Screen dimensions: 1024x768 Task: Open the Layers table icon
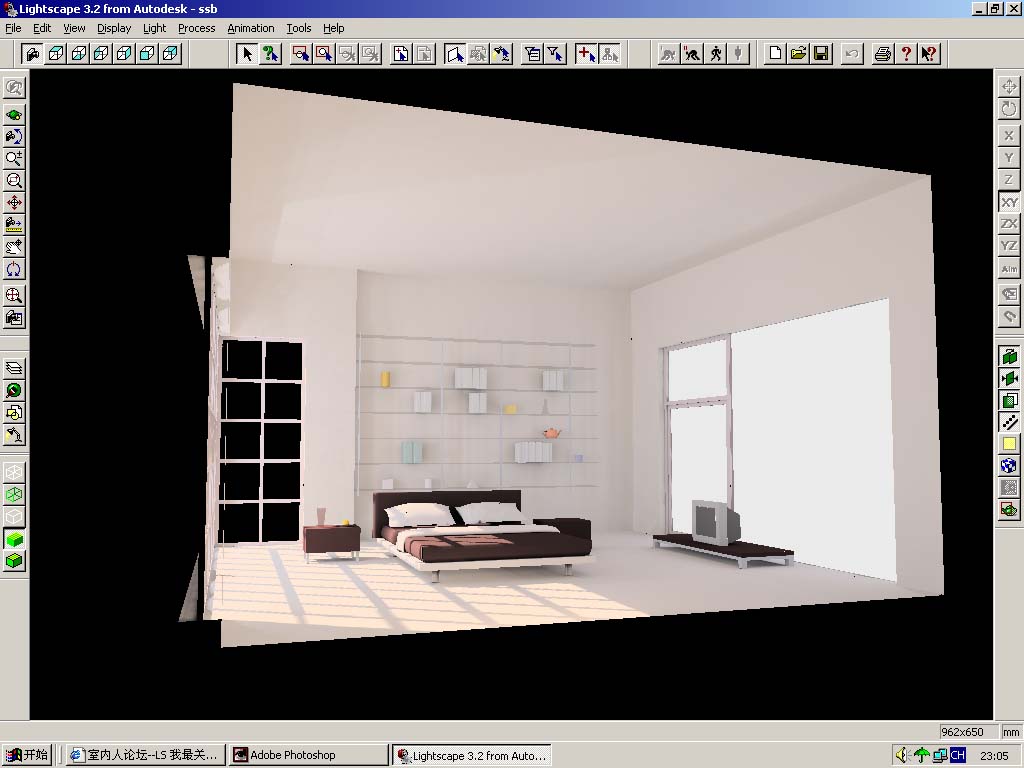[x=14, y=368]
